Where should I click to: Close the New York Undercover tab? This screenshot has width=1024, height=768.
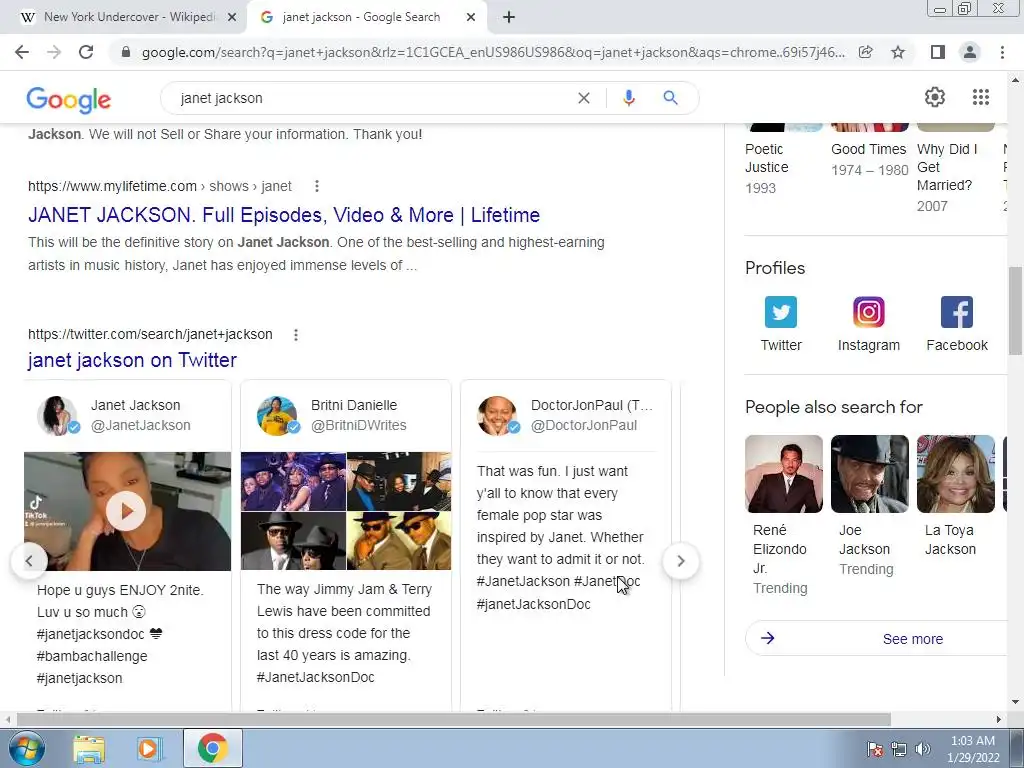[232, 18]
